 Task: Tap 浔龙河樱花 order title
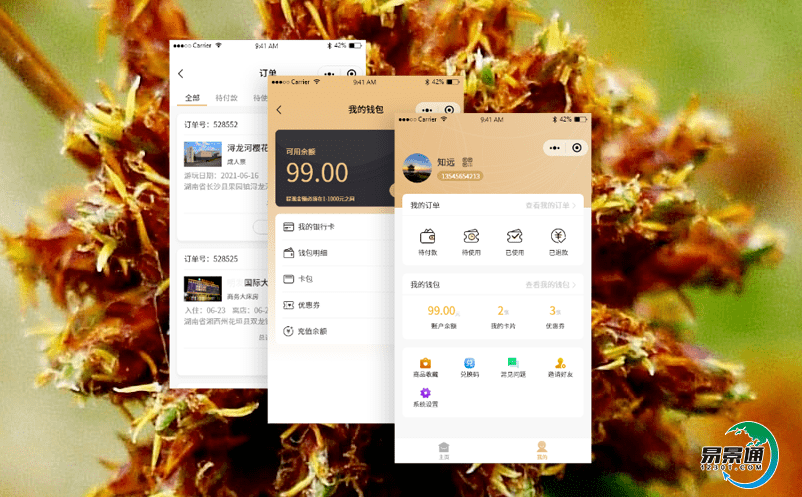(248, 148)
